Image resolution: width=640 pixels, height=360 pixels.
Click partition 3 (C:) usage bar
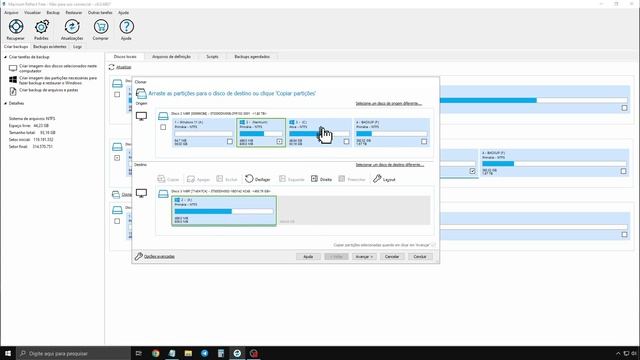click(x=319, y=133)
